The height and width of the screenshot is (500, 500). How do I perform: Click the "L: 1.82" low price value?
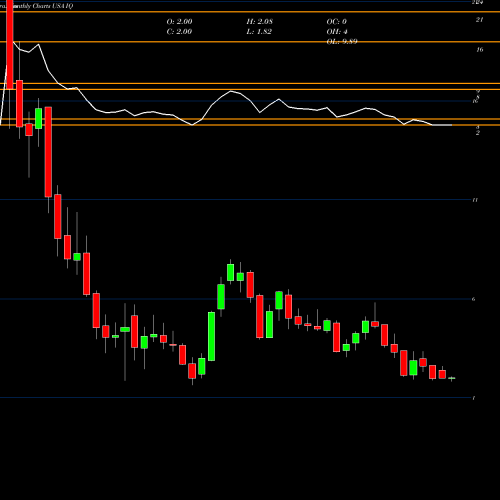tap(259, 32)
